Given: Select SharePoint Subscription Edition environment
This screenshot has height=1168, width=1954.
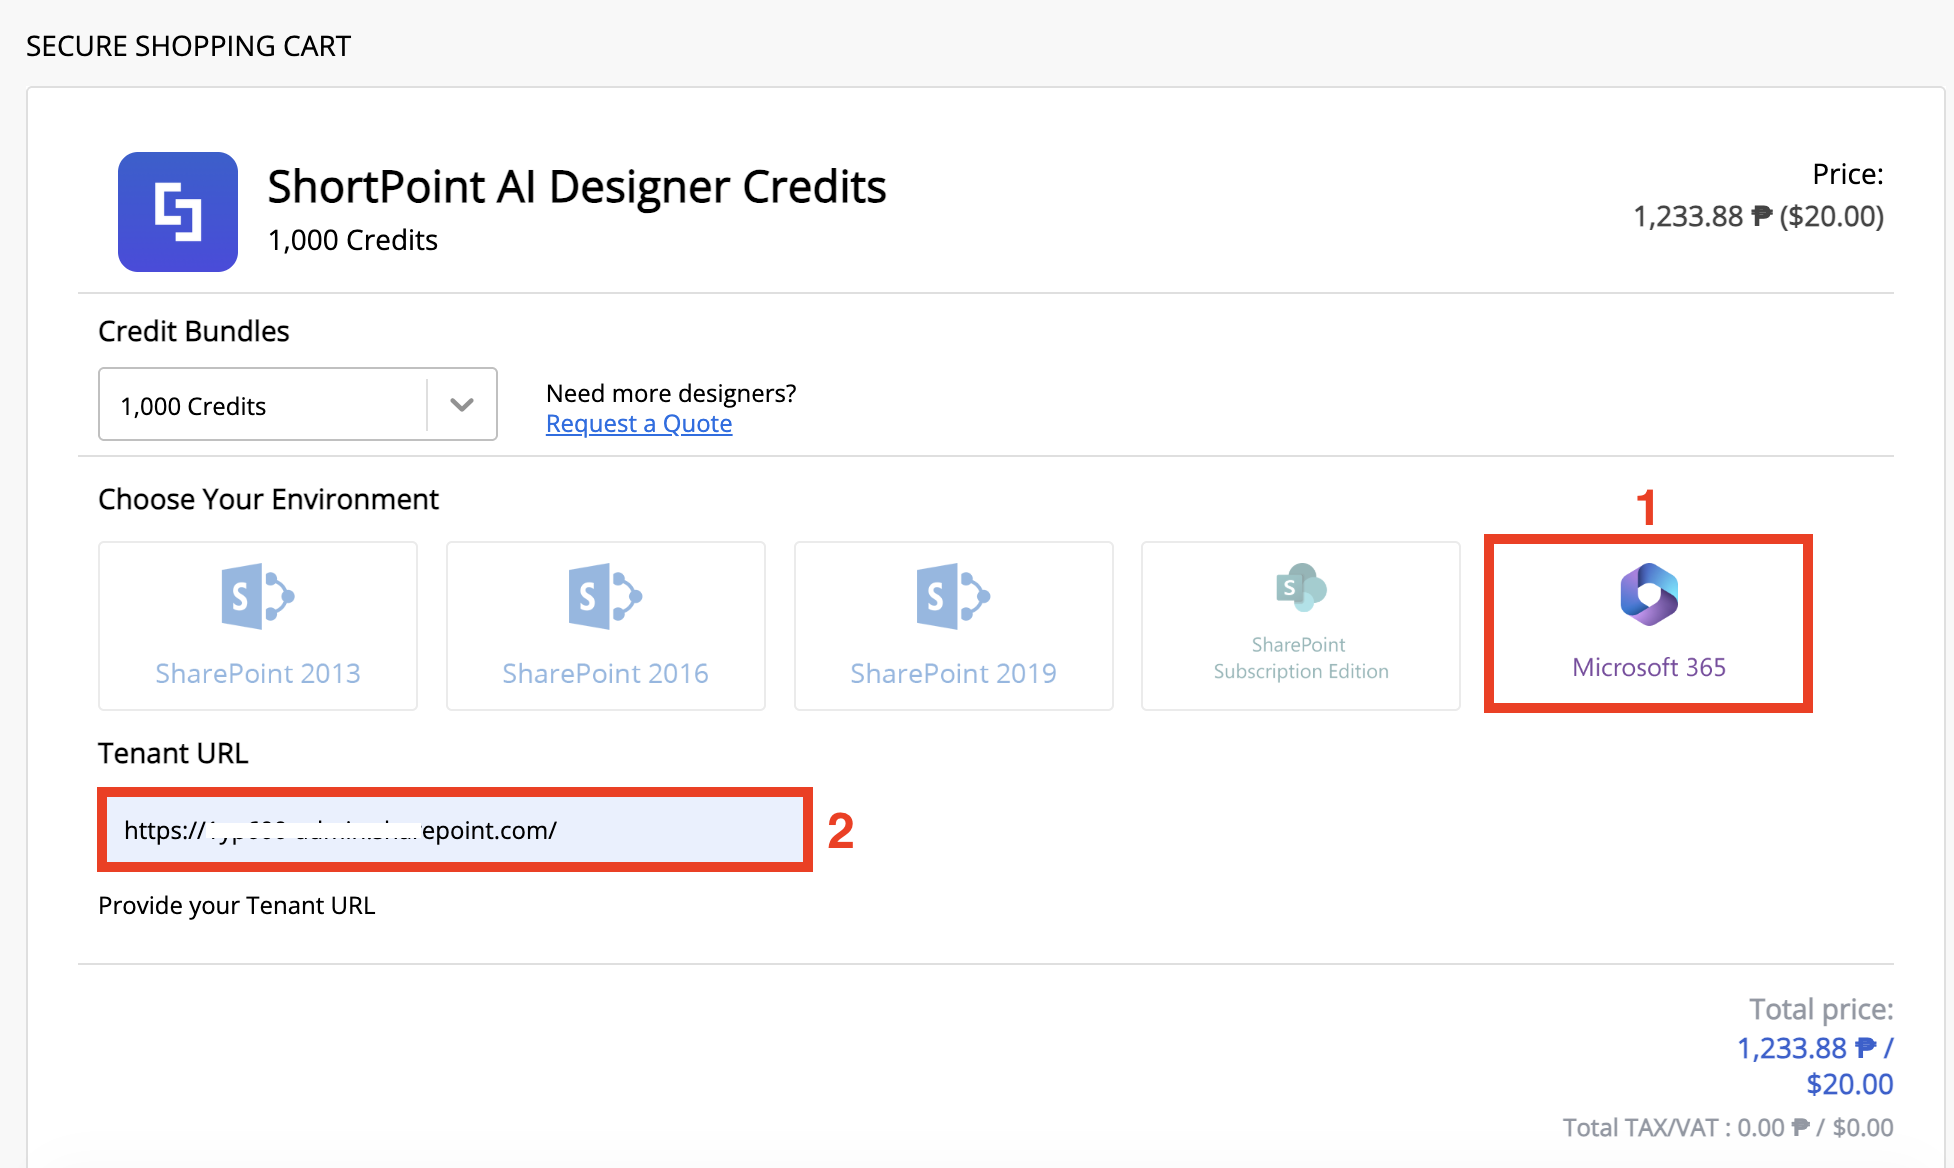Looking at the screenshot, I should [x=1301, y=626].
